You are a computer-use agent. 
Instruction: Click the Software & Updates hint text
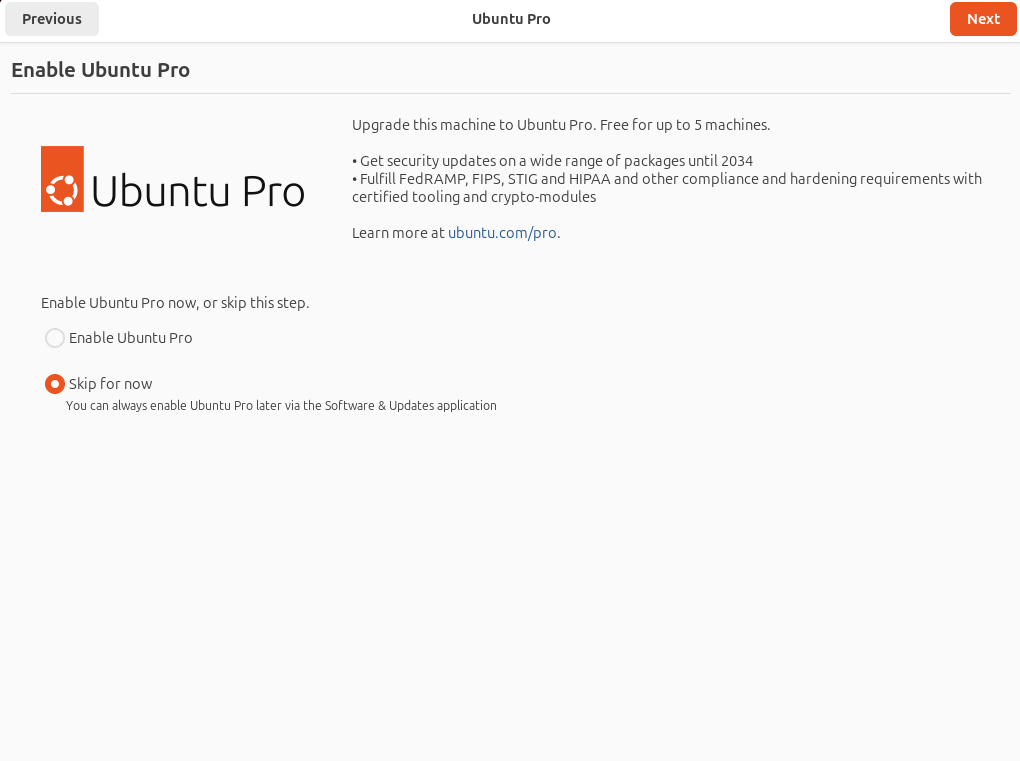(x=281, y=406)
